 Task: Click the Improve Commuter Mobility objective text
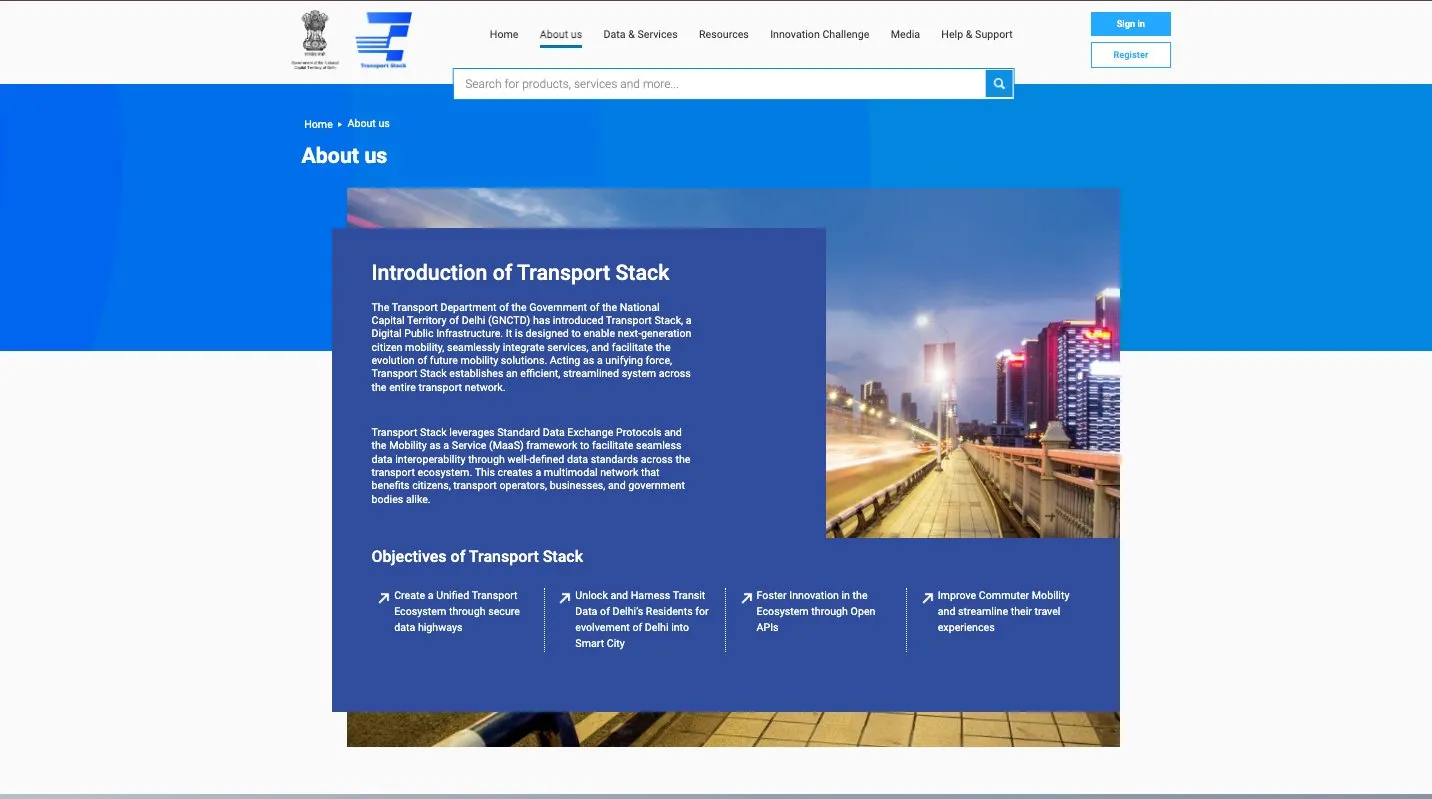click(x=1003, y=611)
